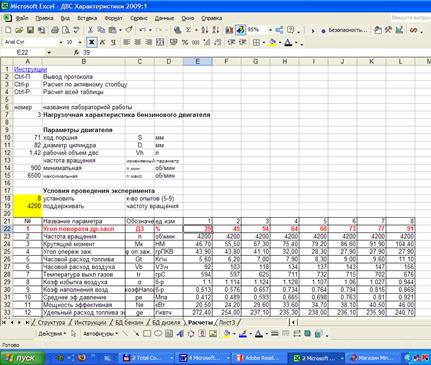Toggle align right

click(149, 42)
